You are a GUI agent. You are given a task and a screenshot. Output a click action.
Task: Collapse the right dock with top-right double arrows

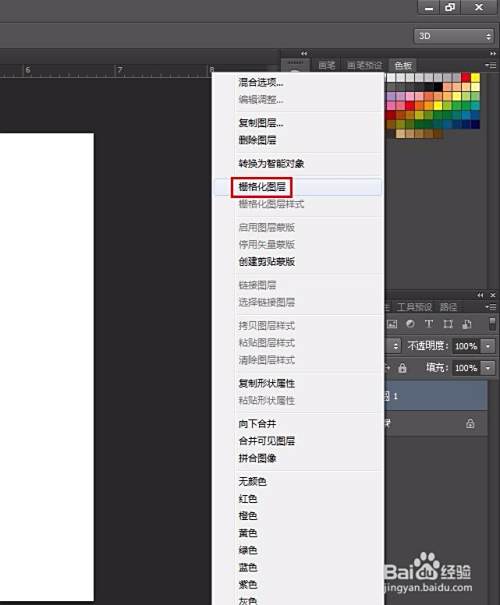click(x=493, y=53)
